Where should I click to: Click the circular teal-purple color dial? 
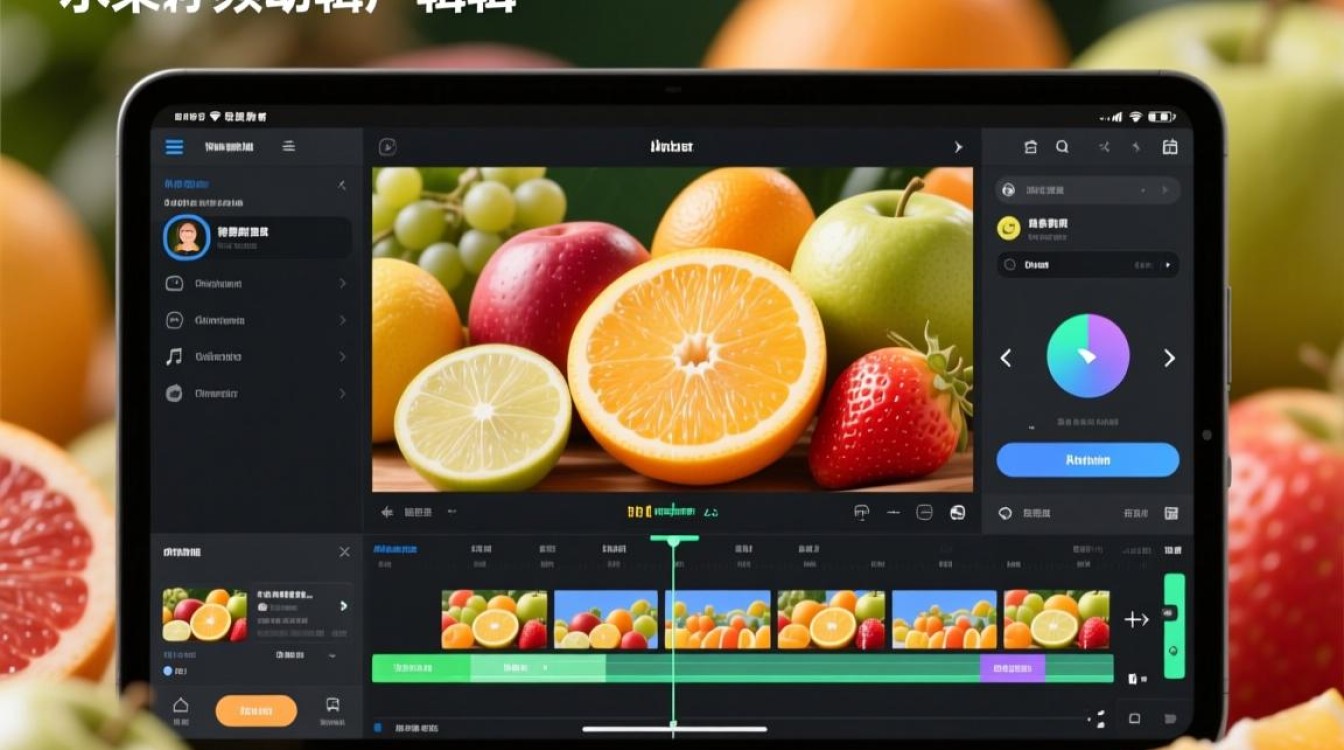click(1088, 356)
